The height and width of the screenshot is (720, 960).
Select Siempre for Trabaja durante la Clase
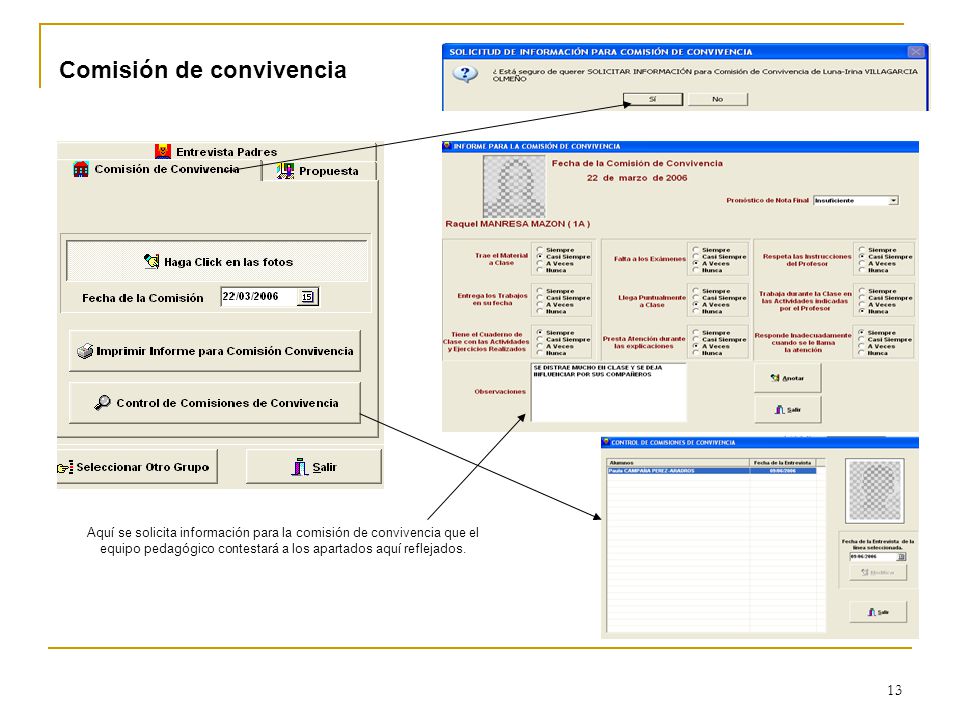point(861,291)
